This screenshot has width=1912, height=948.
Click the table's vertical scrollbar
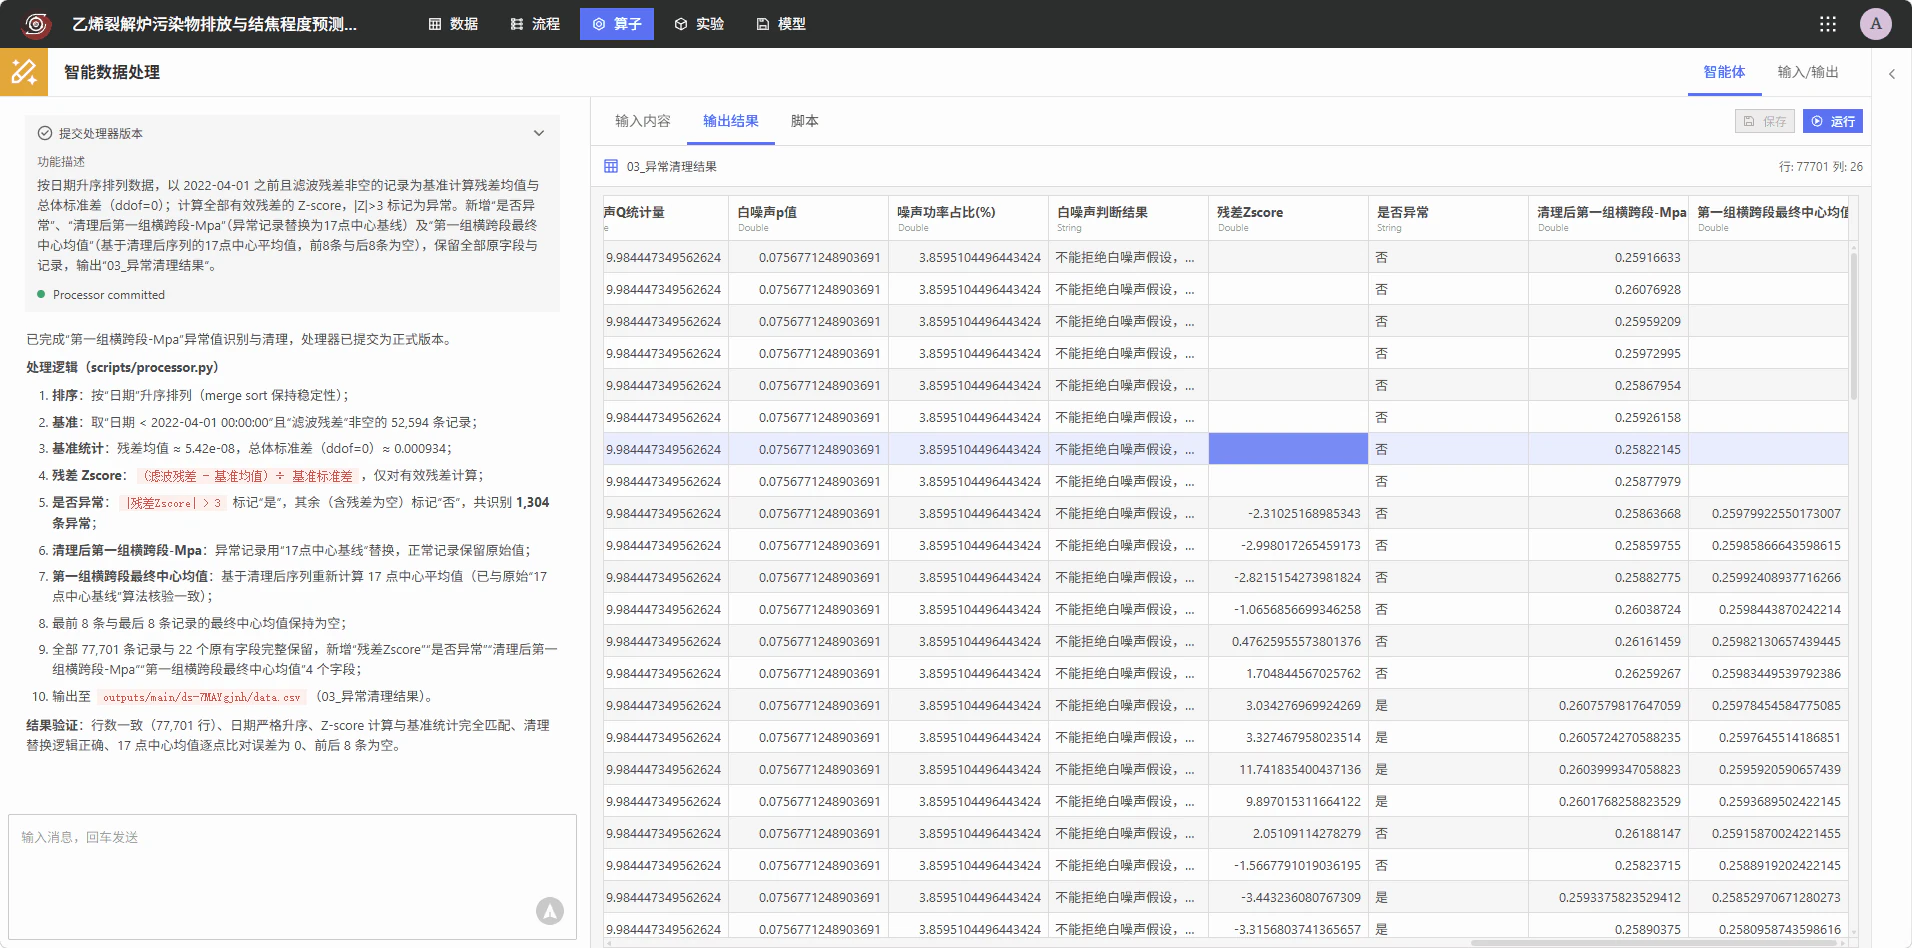click(1853, 325)
